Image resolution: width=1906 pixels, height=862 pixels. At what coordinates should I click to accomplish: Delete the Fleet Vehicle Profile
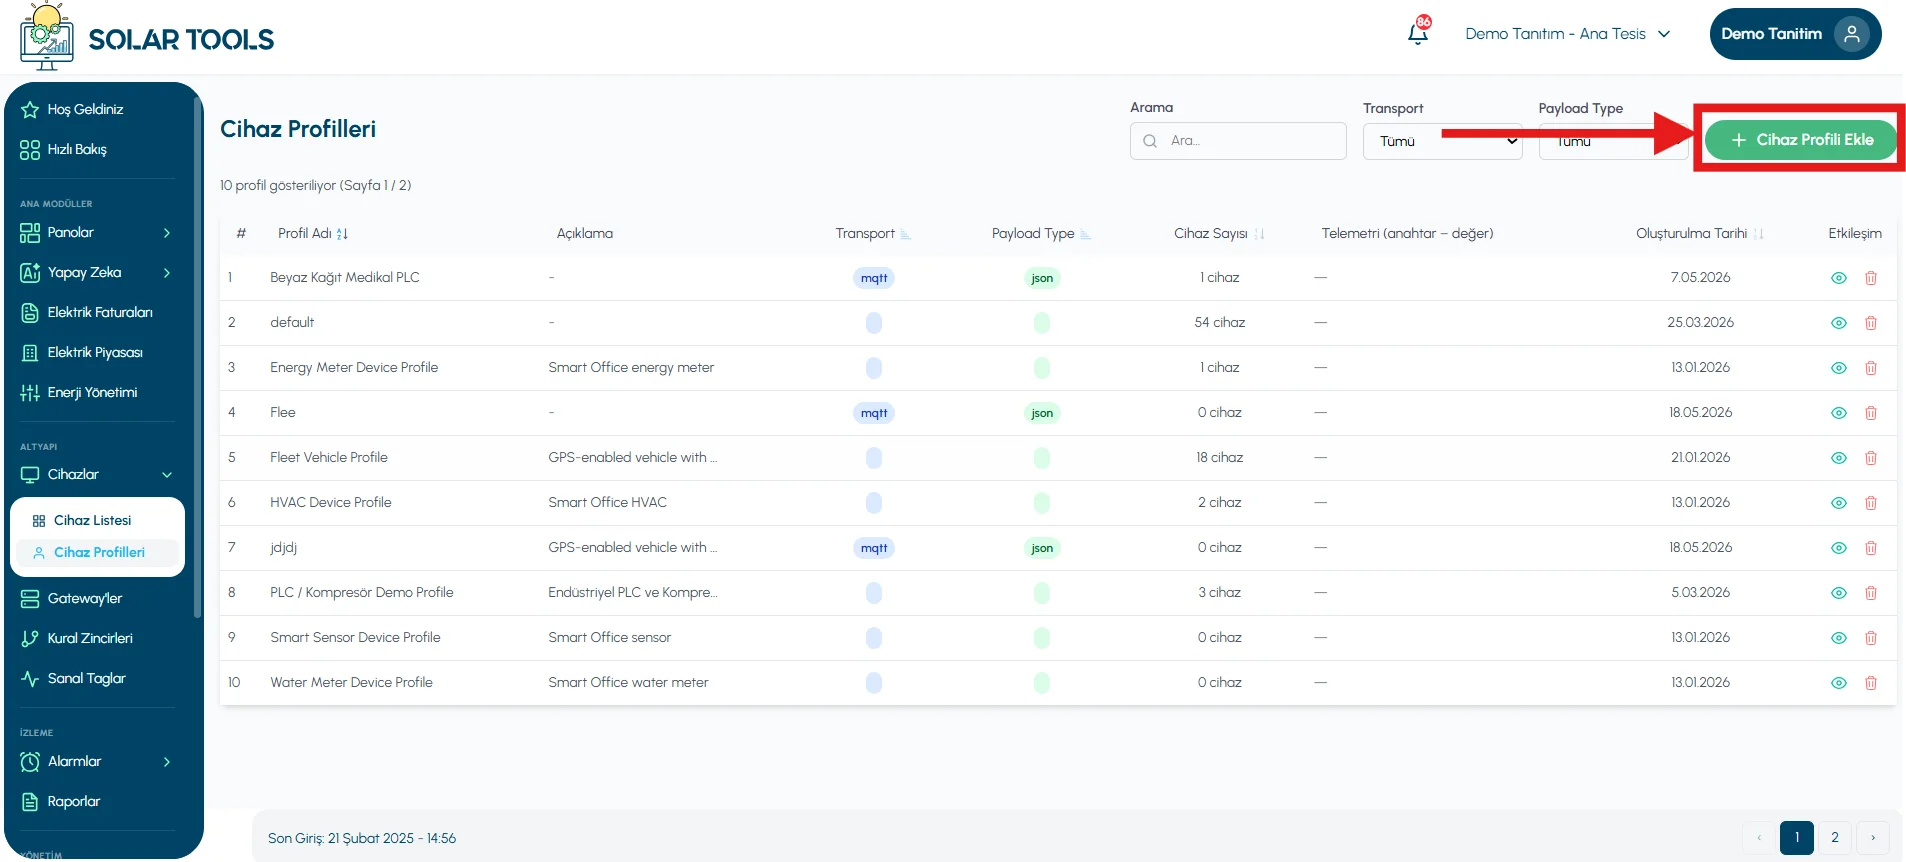(x=1871, y=458)
